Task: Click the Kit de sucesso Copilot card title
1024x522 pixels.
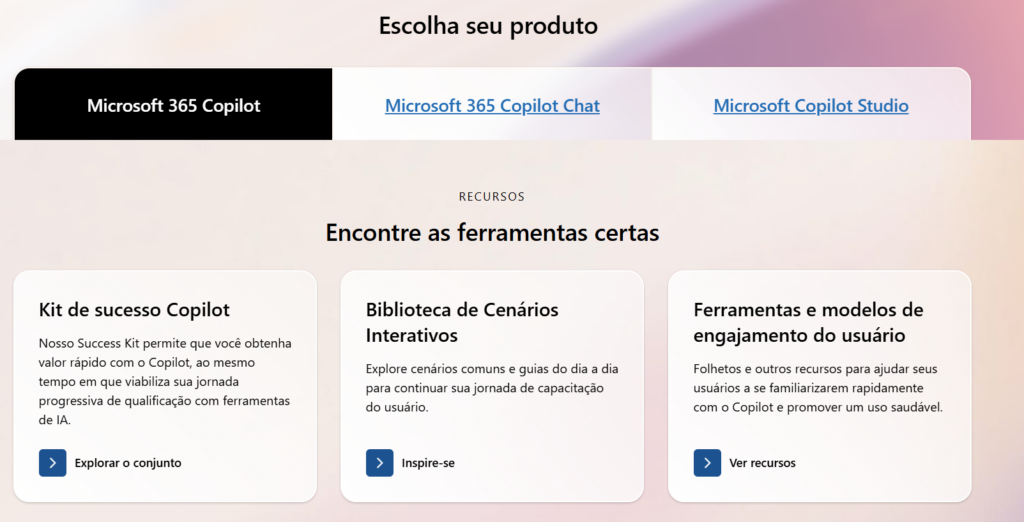Action: [134, 309]
